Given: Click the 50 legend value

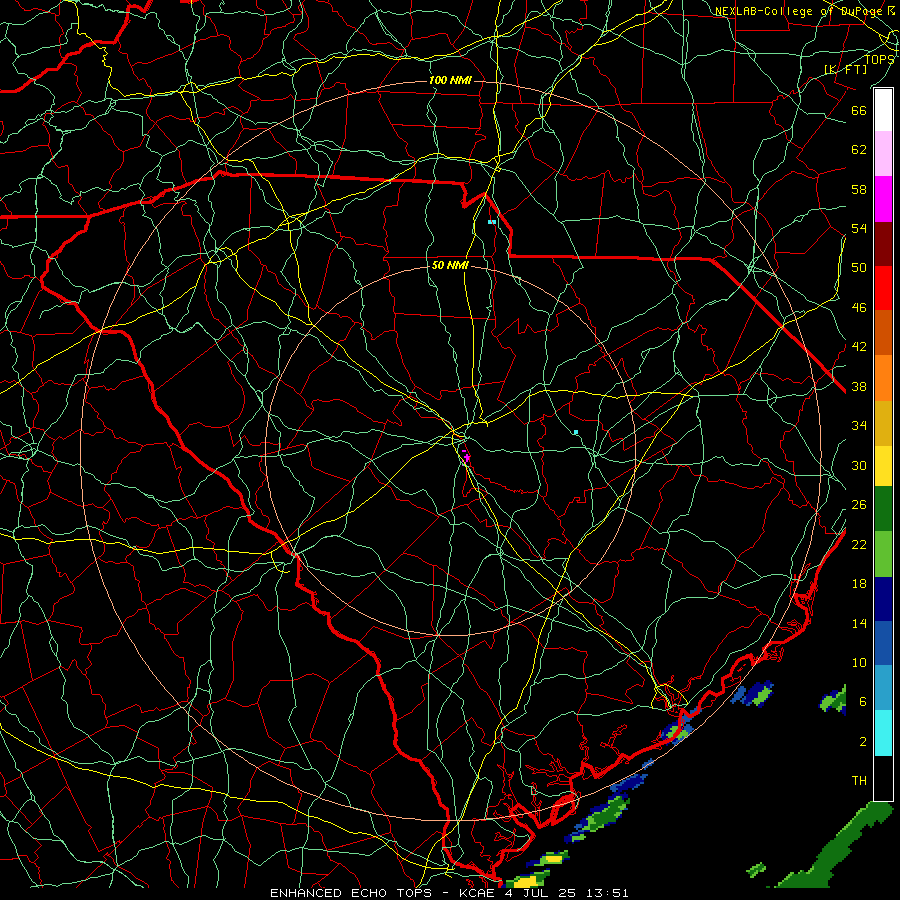Looking at the screenshot, I should click(x=859, y=267).
